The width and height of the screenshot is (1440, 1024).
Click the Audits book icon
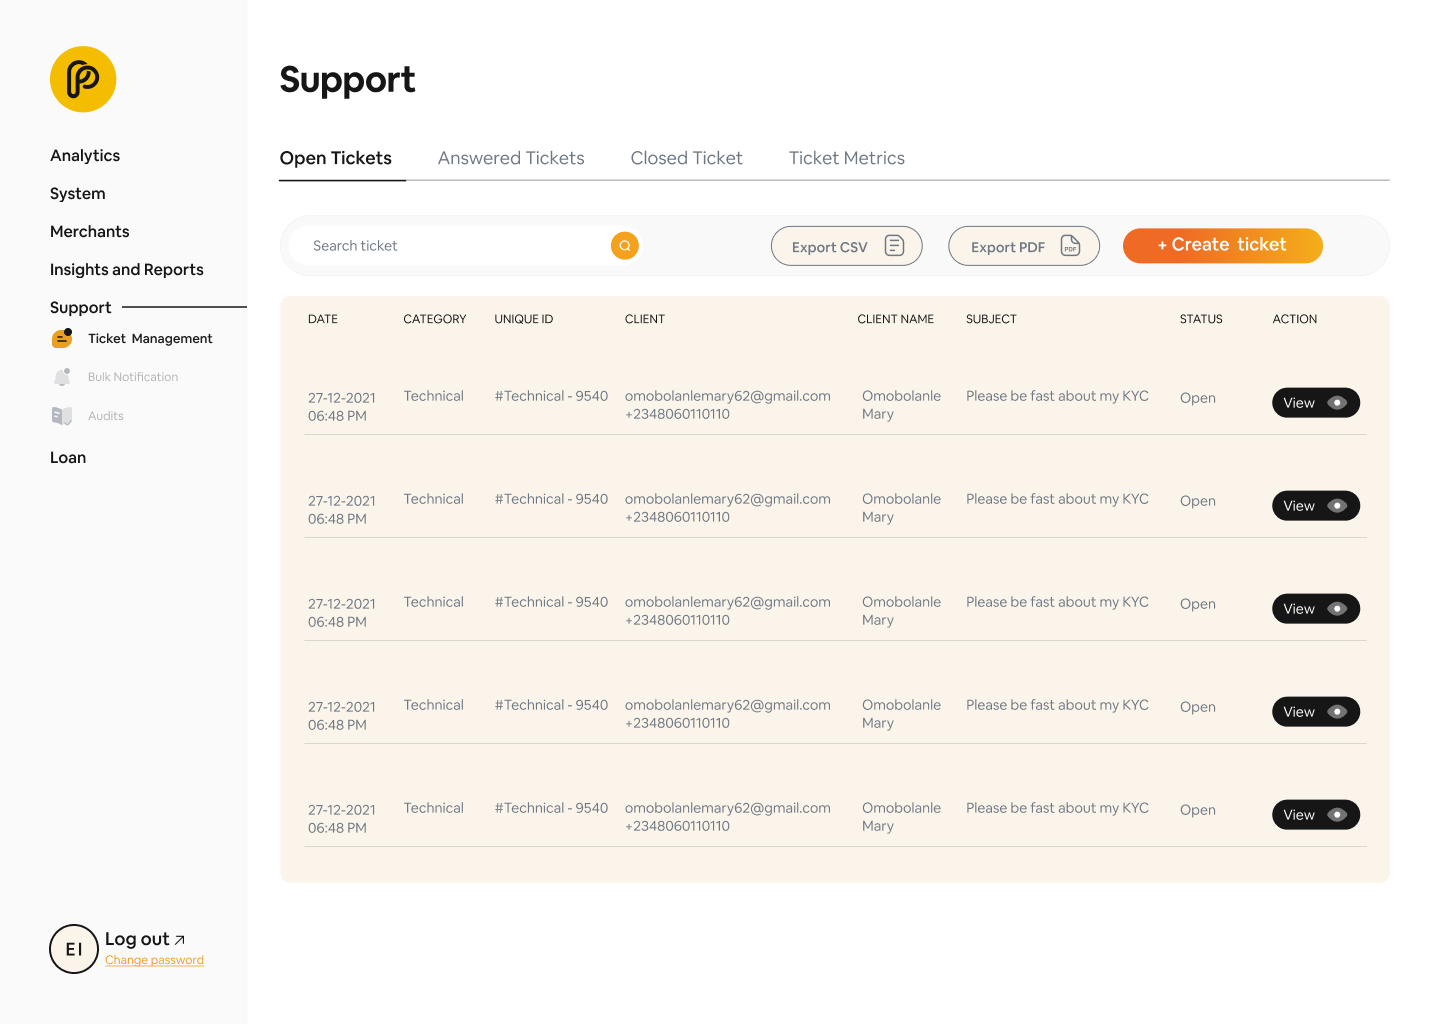[62, 416]
